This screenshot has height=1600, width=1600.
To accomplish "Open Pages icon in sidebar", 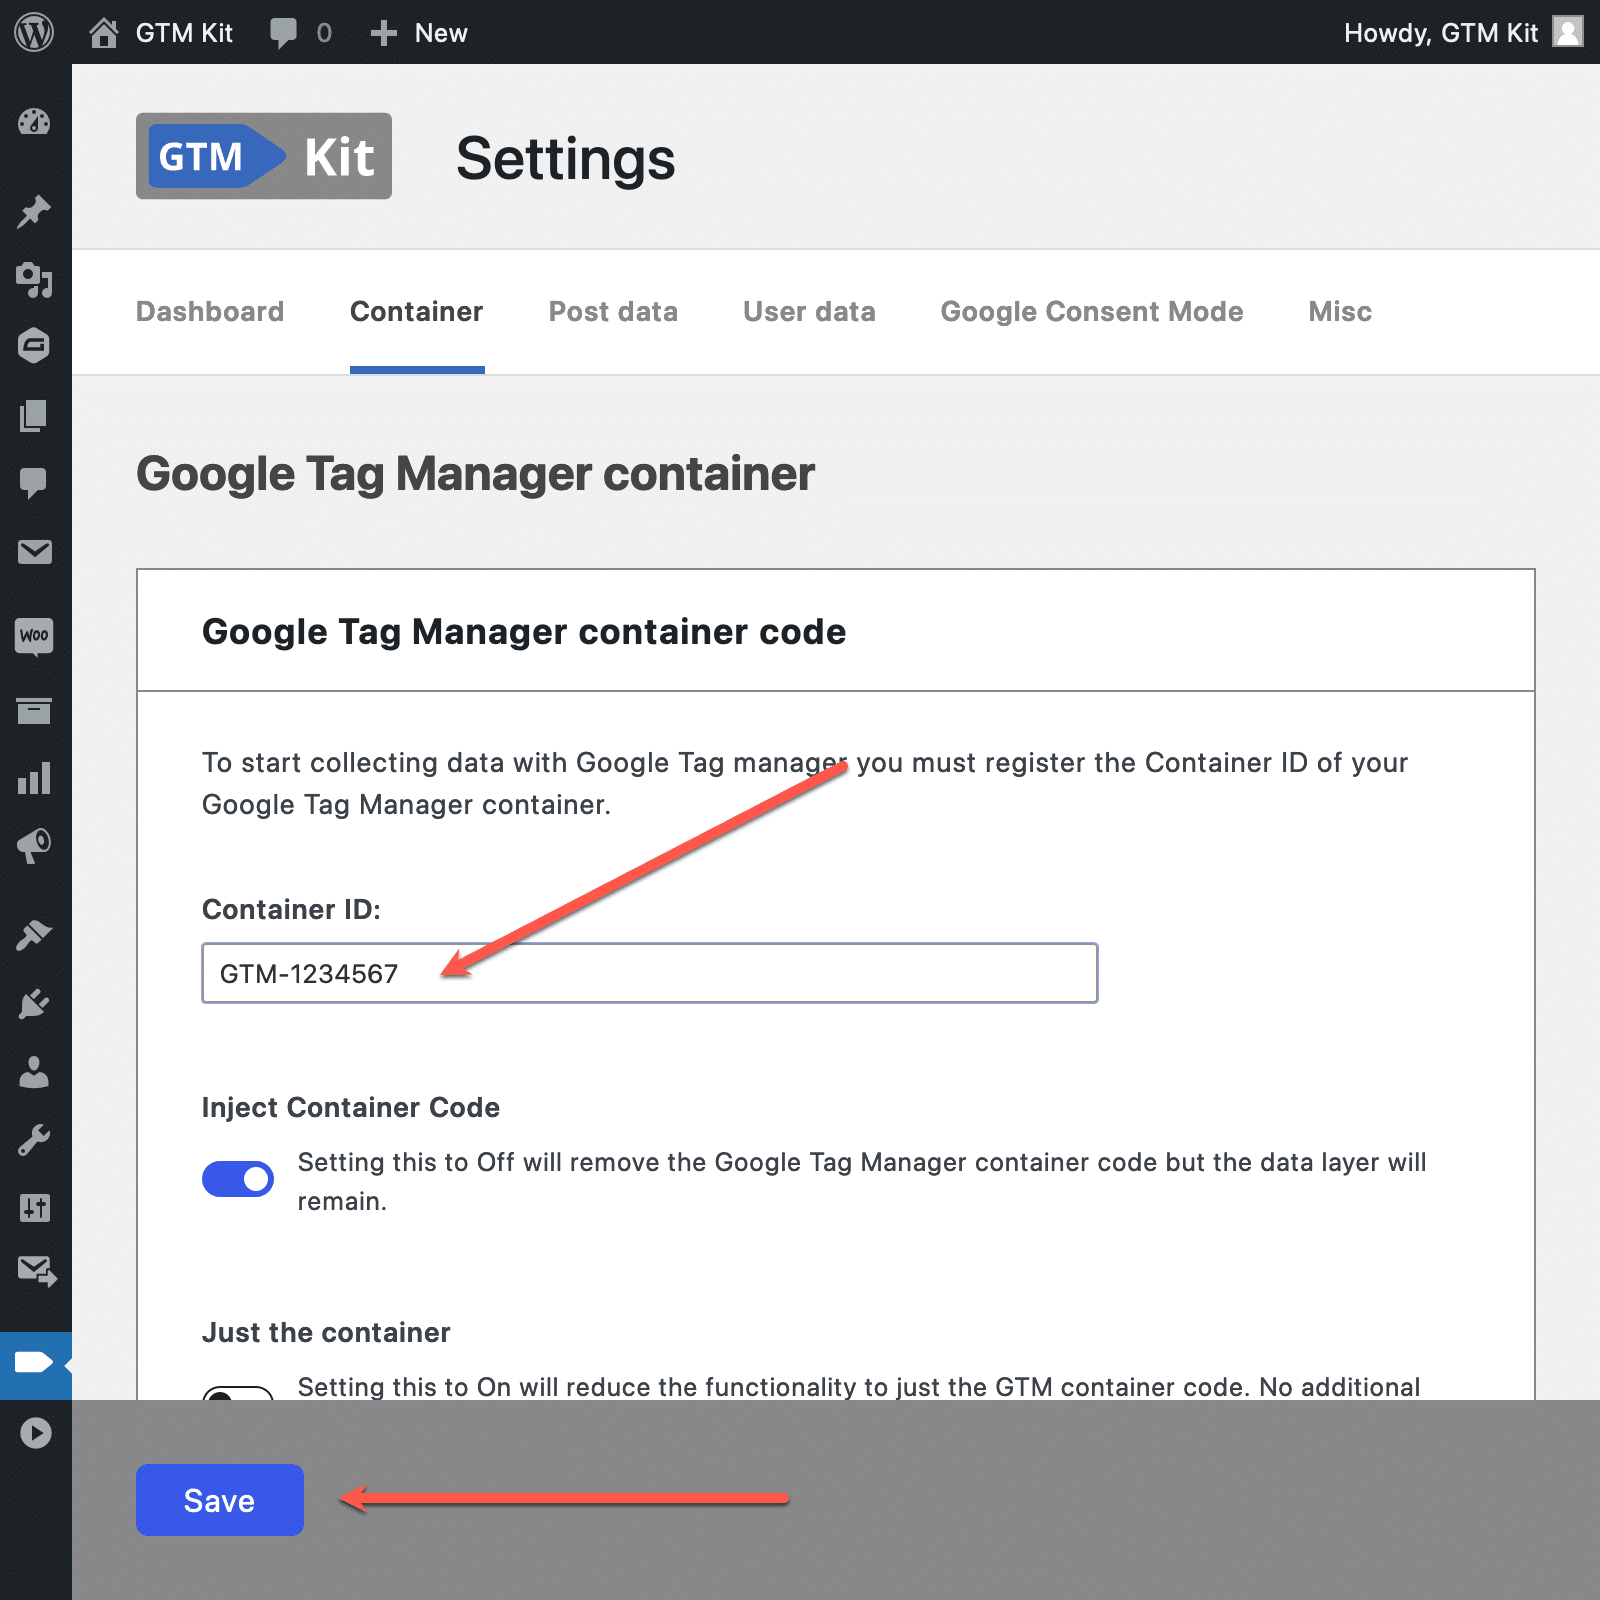I will (x=35, y=415).
